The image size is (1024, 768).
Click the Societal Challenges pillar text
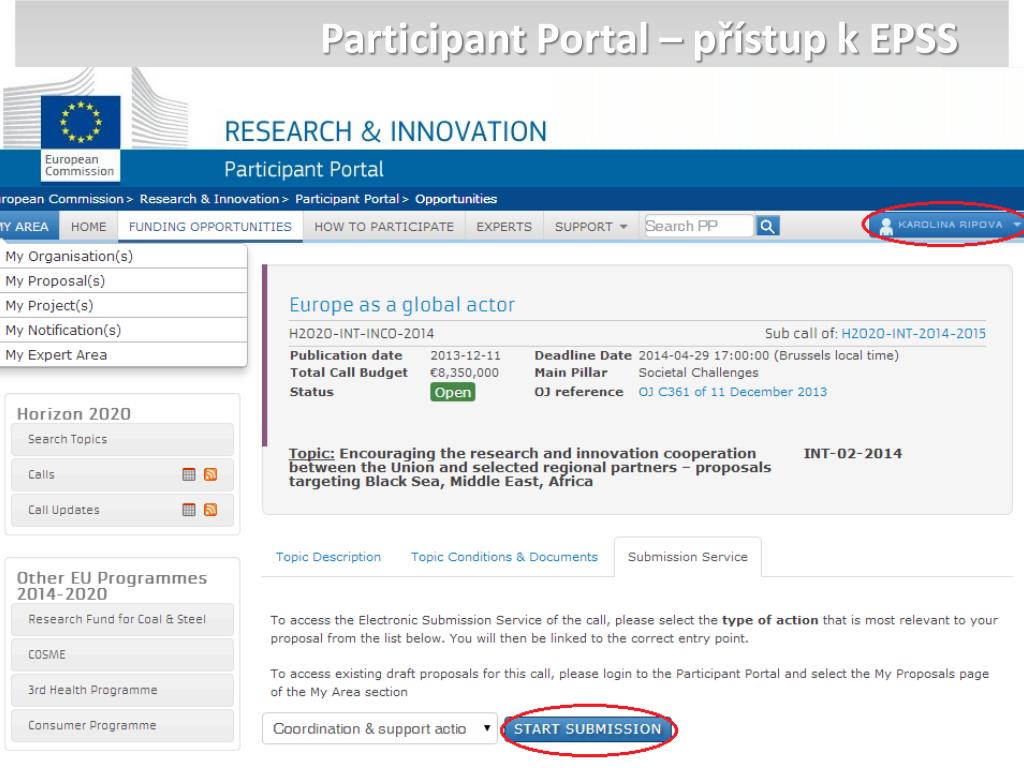pyautogui.click(x=698, y=373)
